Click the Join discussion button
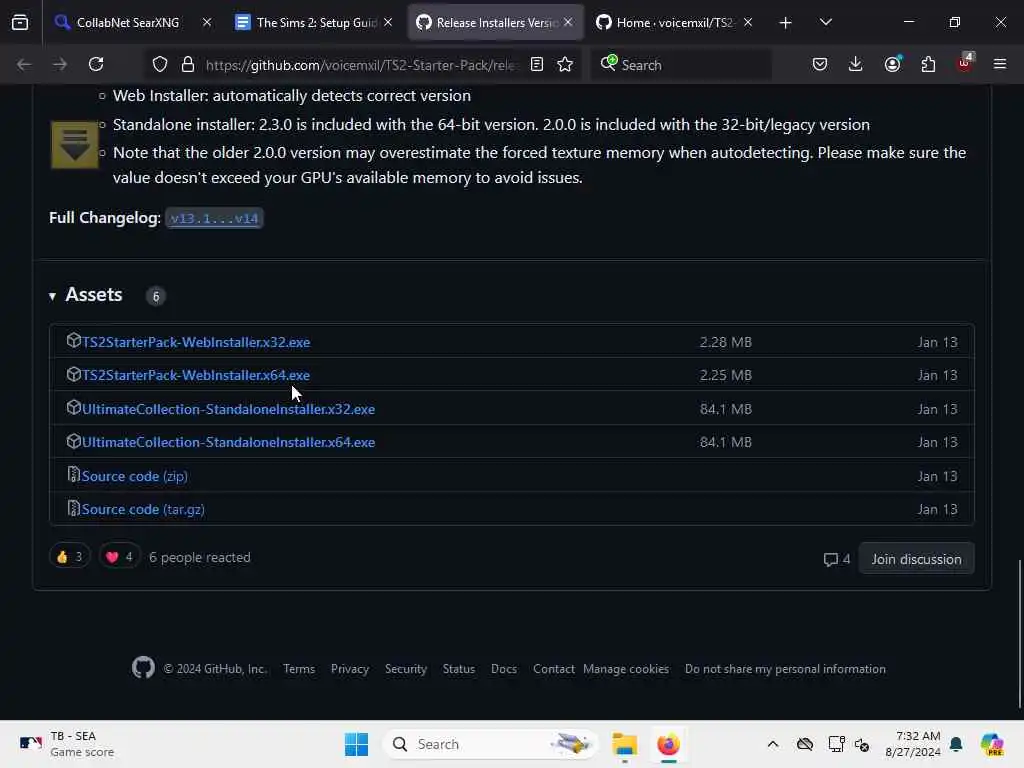Viewport: 1024px width, 768px height. click(x=916, y=559)
